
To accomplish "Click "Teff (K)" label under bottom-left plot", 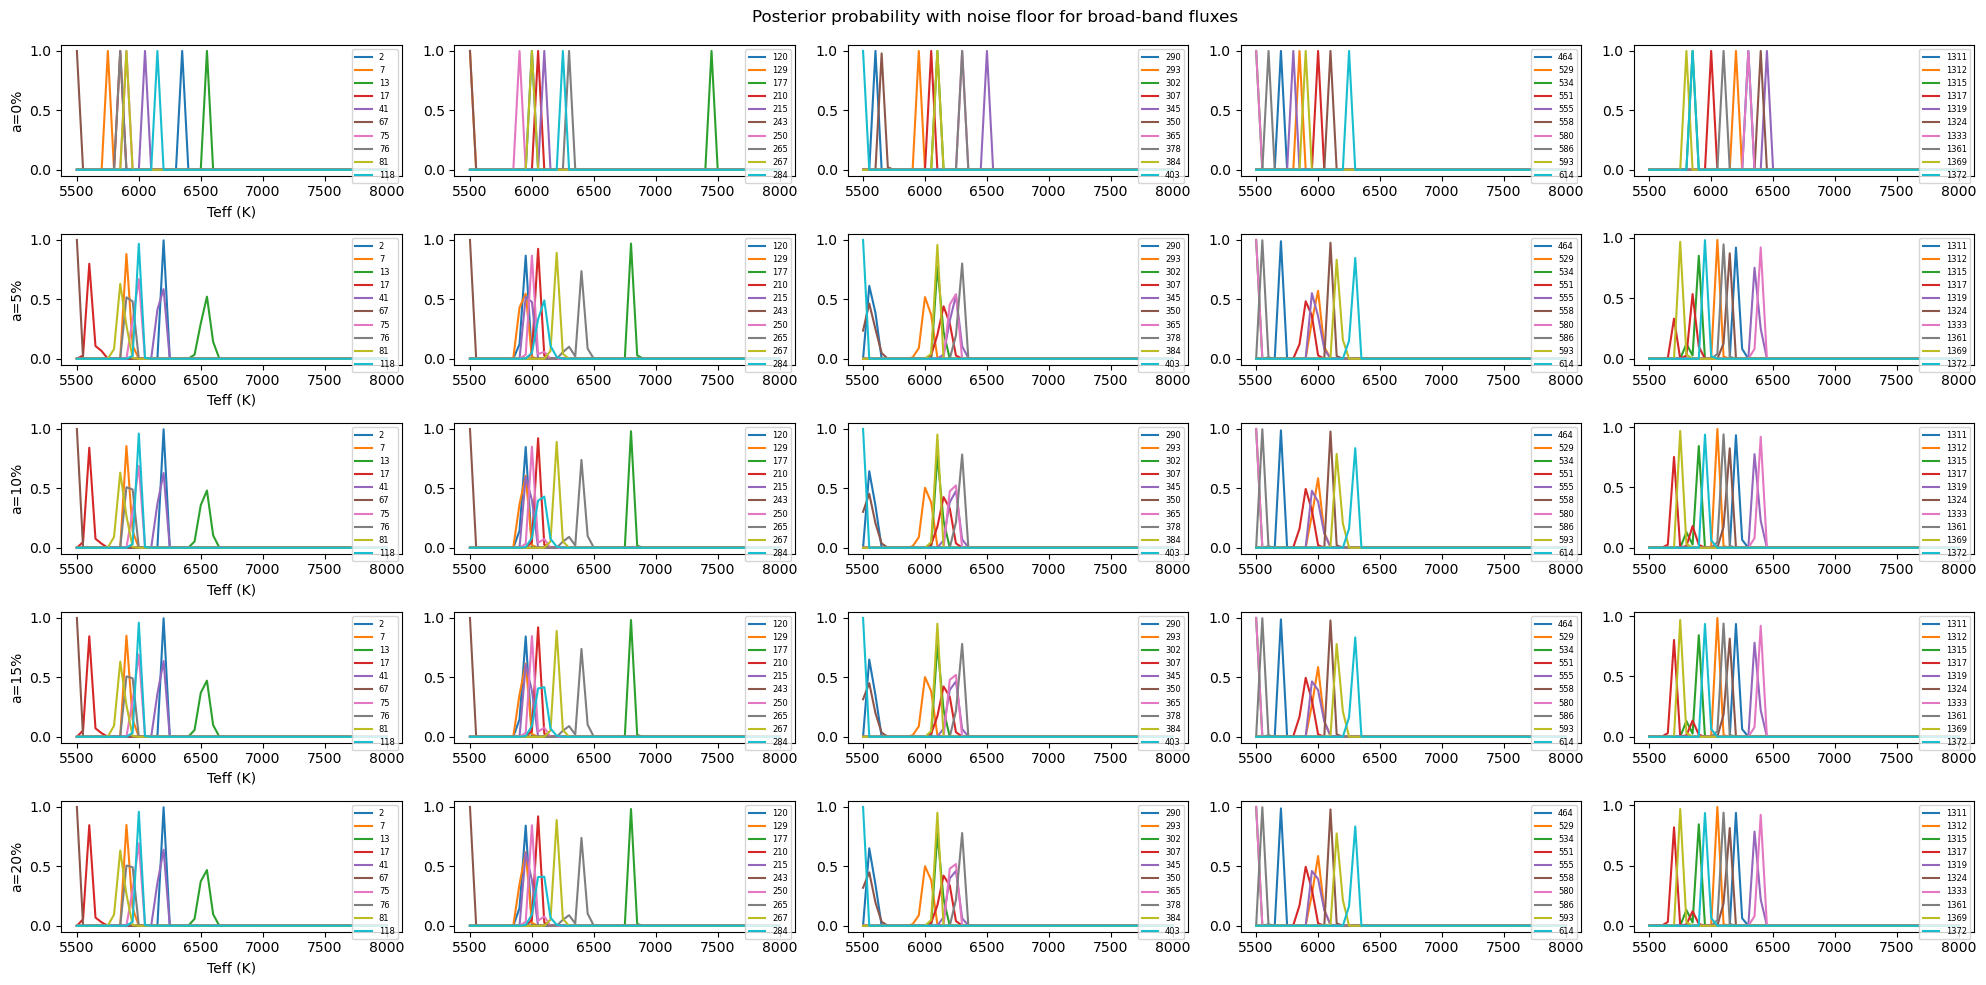I will point(231,968).
